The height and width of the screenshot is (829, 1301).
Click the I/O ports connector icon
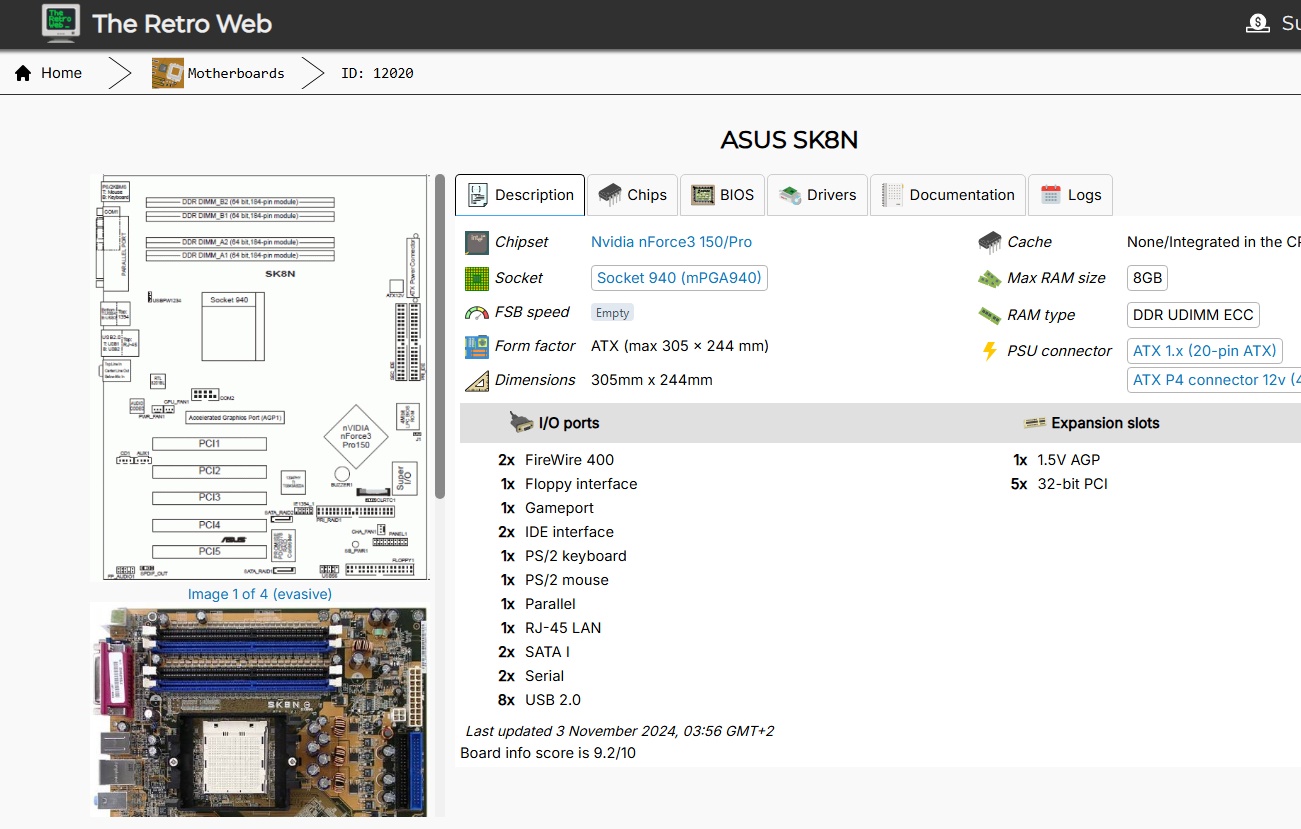click(521, 423)
